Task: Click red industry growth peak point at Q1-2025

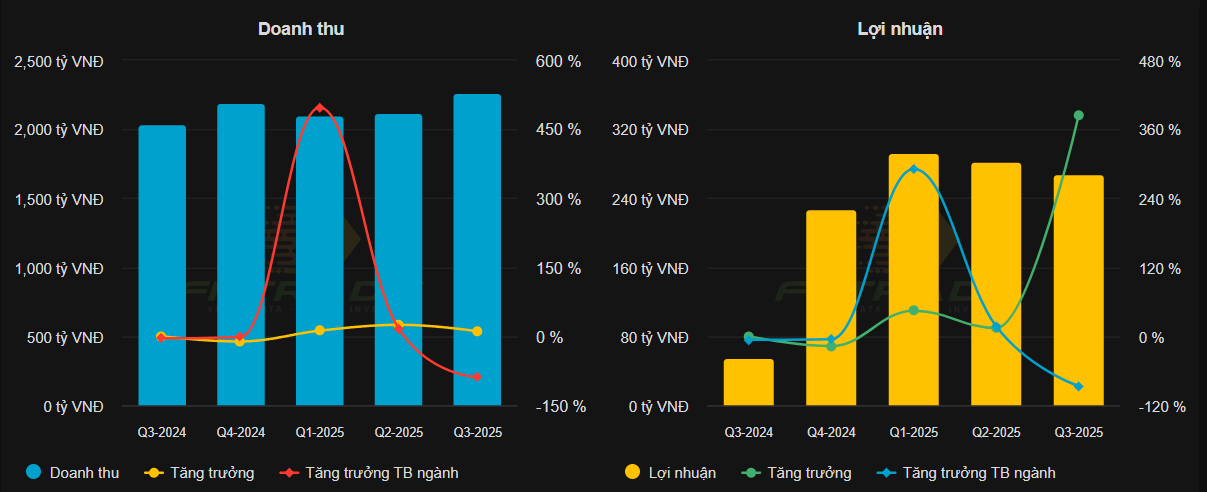Action: (319, 107)
